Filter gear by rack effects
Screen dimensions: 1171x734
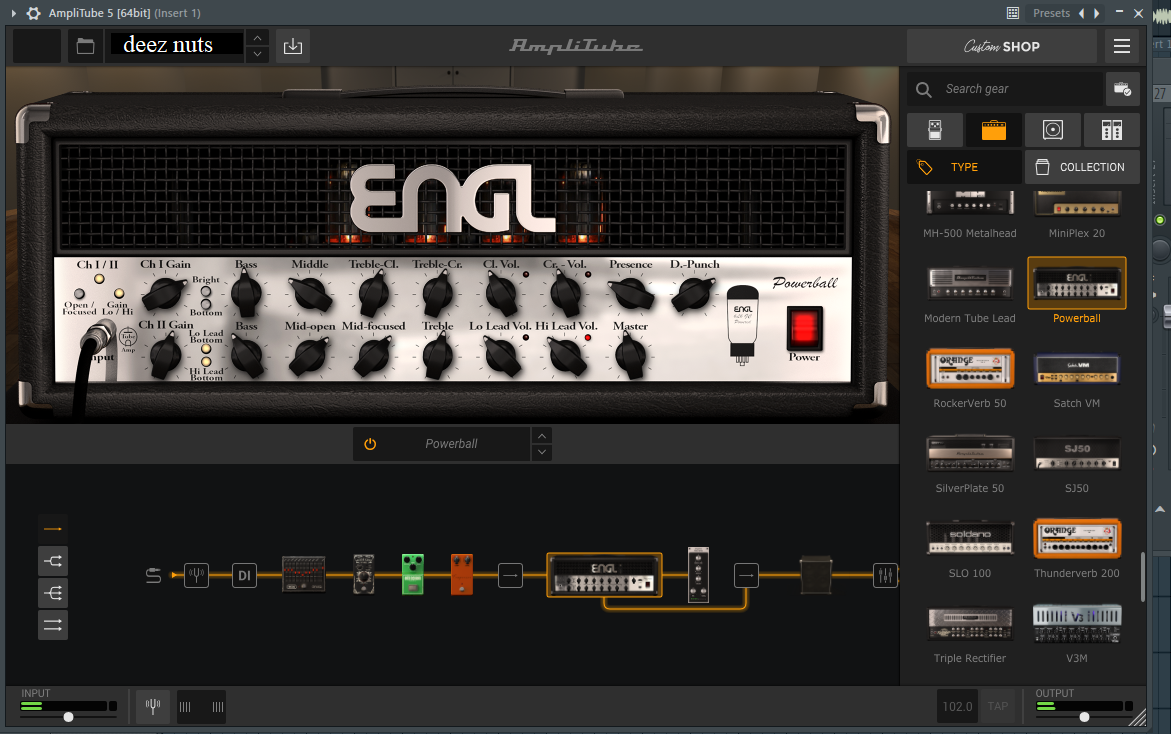click(x=1111, y=130)
